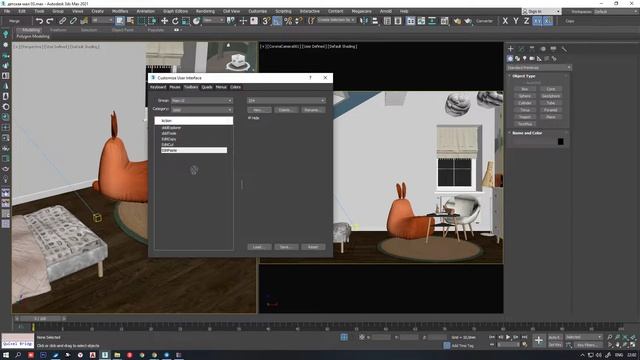Open the toolbar name dropdown in dialog

[x=286, y=100]
